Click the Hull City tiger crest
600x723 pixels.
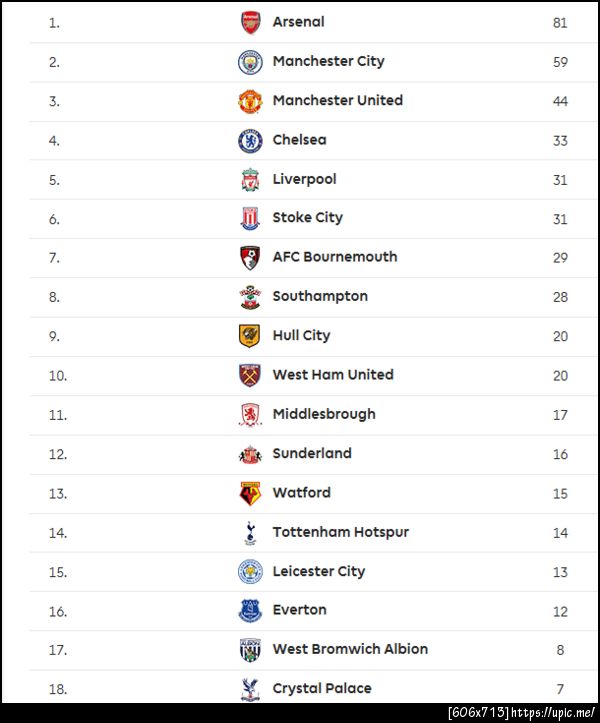[x=250, y=336]
